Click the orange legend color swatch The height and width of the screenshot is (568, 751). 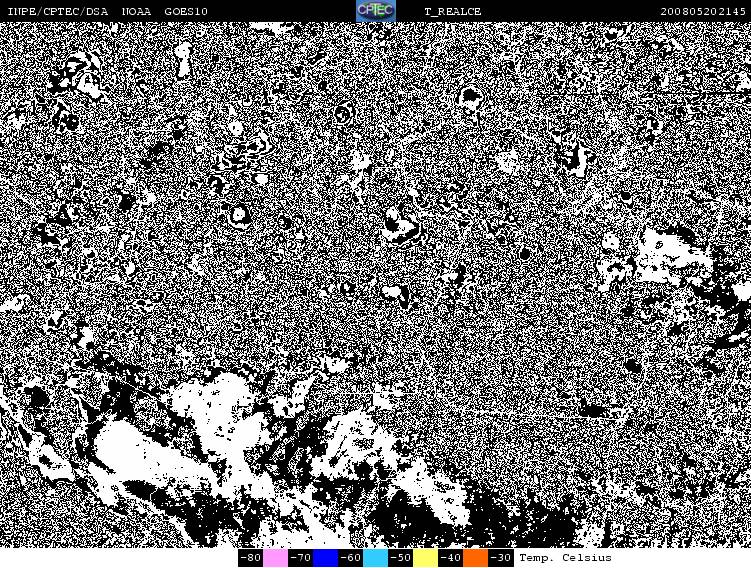coord(475,558)
